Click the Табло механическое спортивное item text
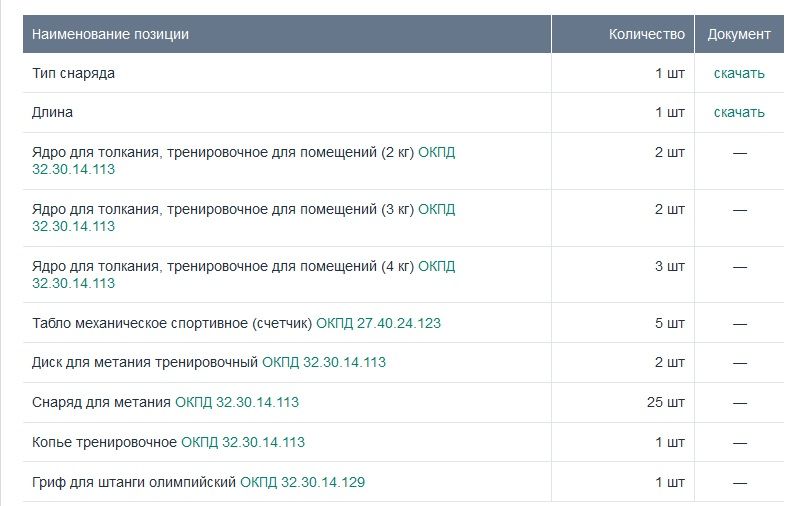Viewport: 806px width, 506px height. [172, 324]
